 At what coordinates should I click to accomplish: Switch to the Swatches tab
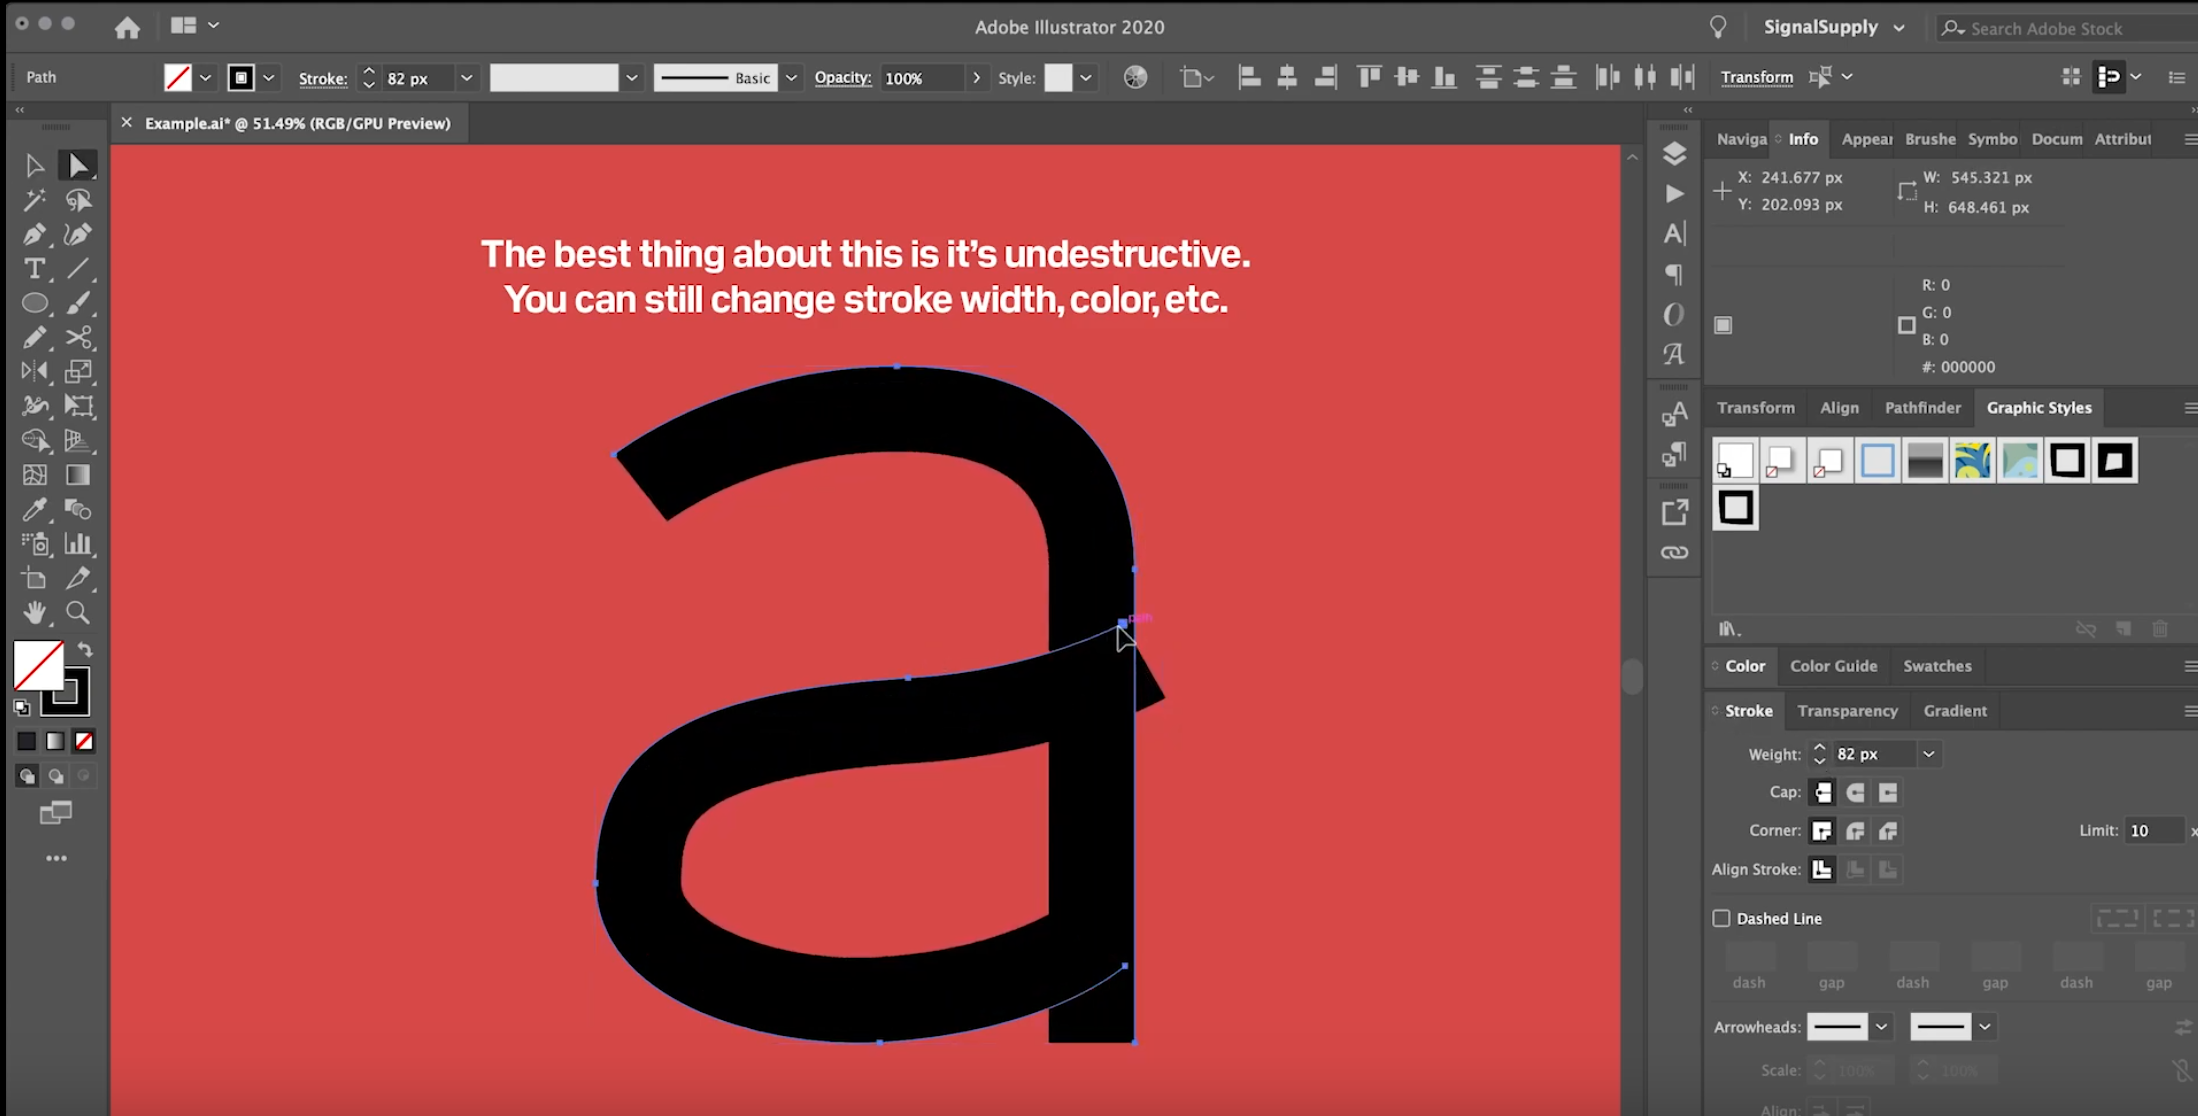(x=1937, y=666)
